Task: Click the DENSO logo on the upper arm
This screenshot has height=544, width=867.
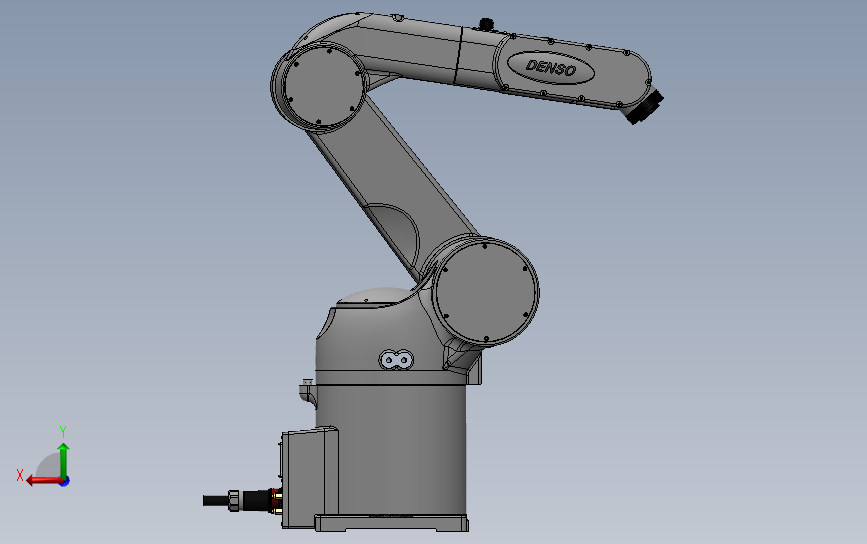Action: [x=550, y=68]
